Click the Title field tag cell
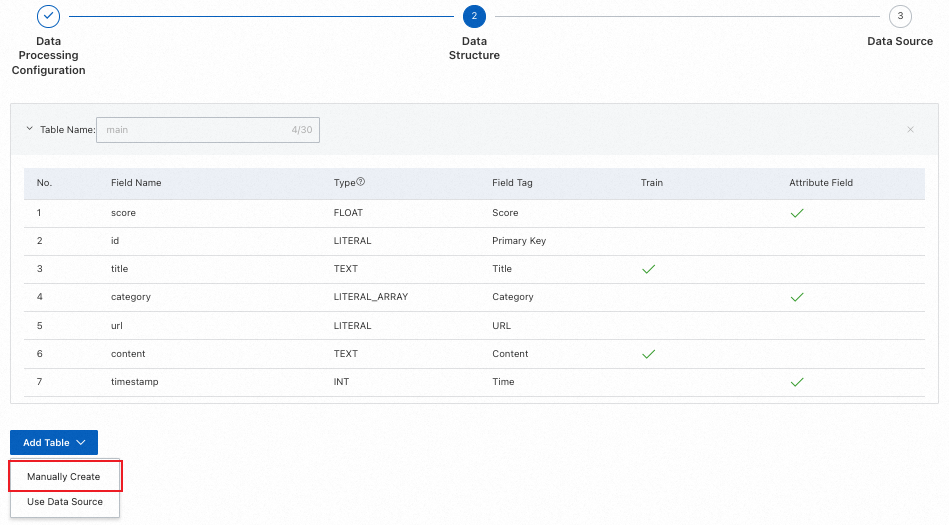The image size is (949, 525). tap(502, 269)
